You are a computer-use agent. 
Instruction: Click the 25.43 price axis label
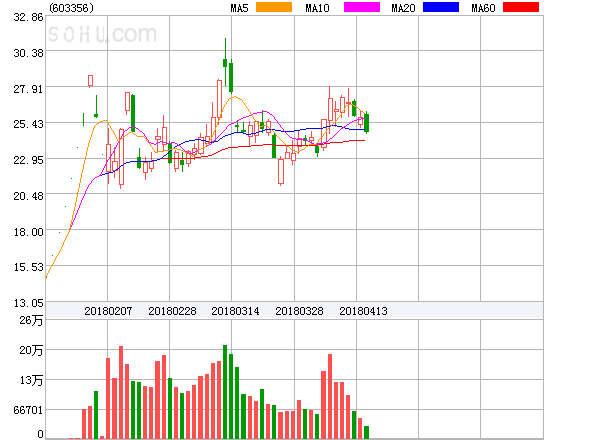click(x=28, y=124)
